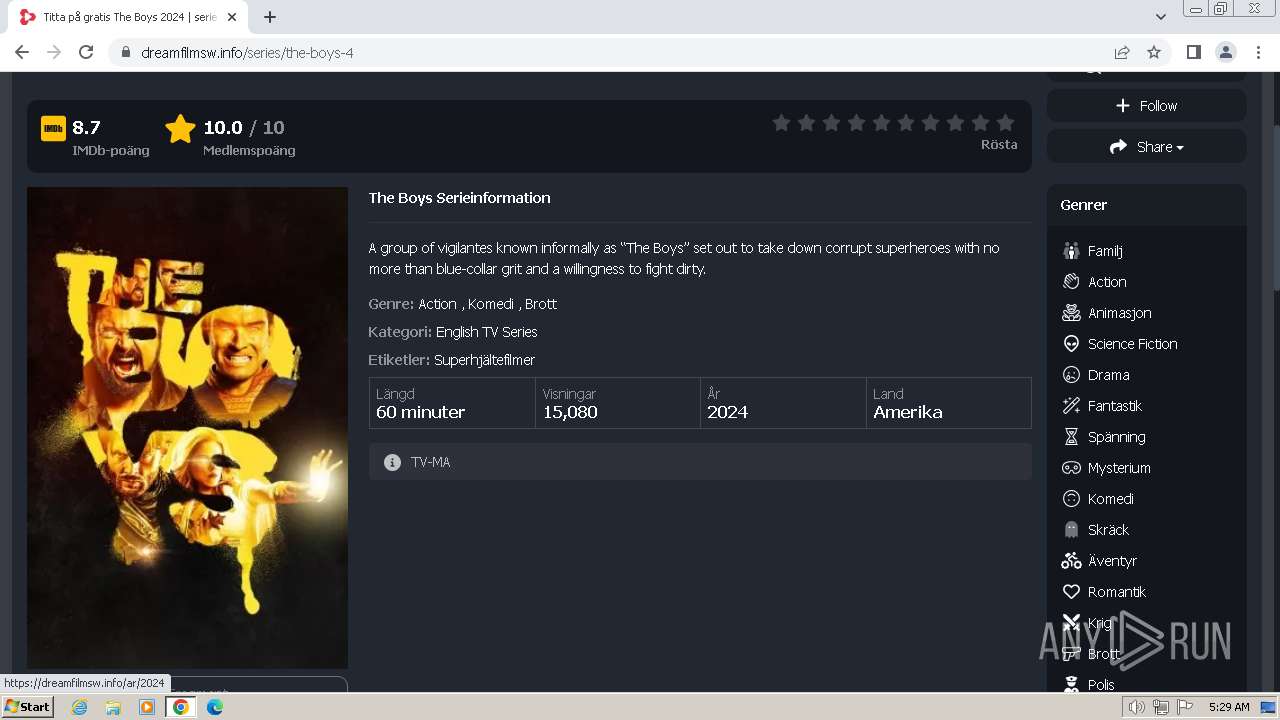Open the Share dropdown

coord(1146,147)
